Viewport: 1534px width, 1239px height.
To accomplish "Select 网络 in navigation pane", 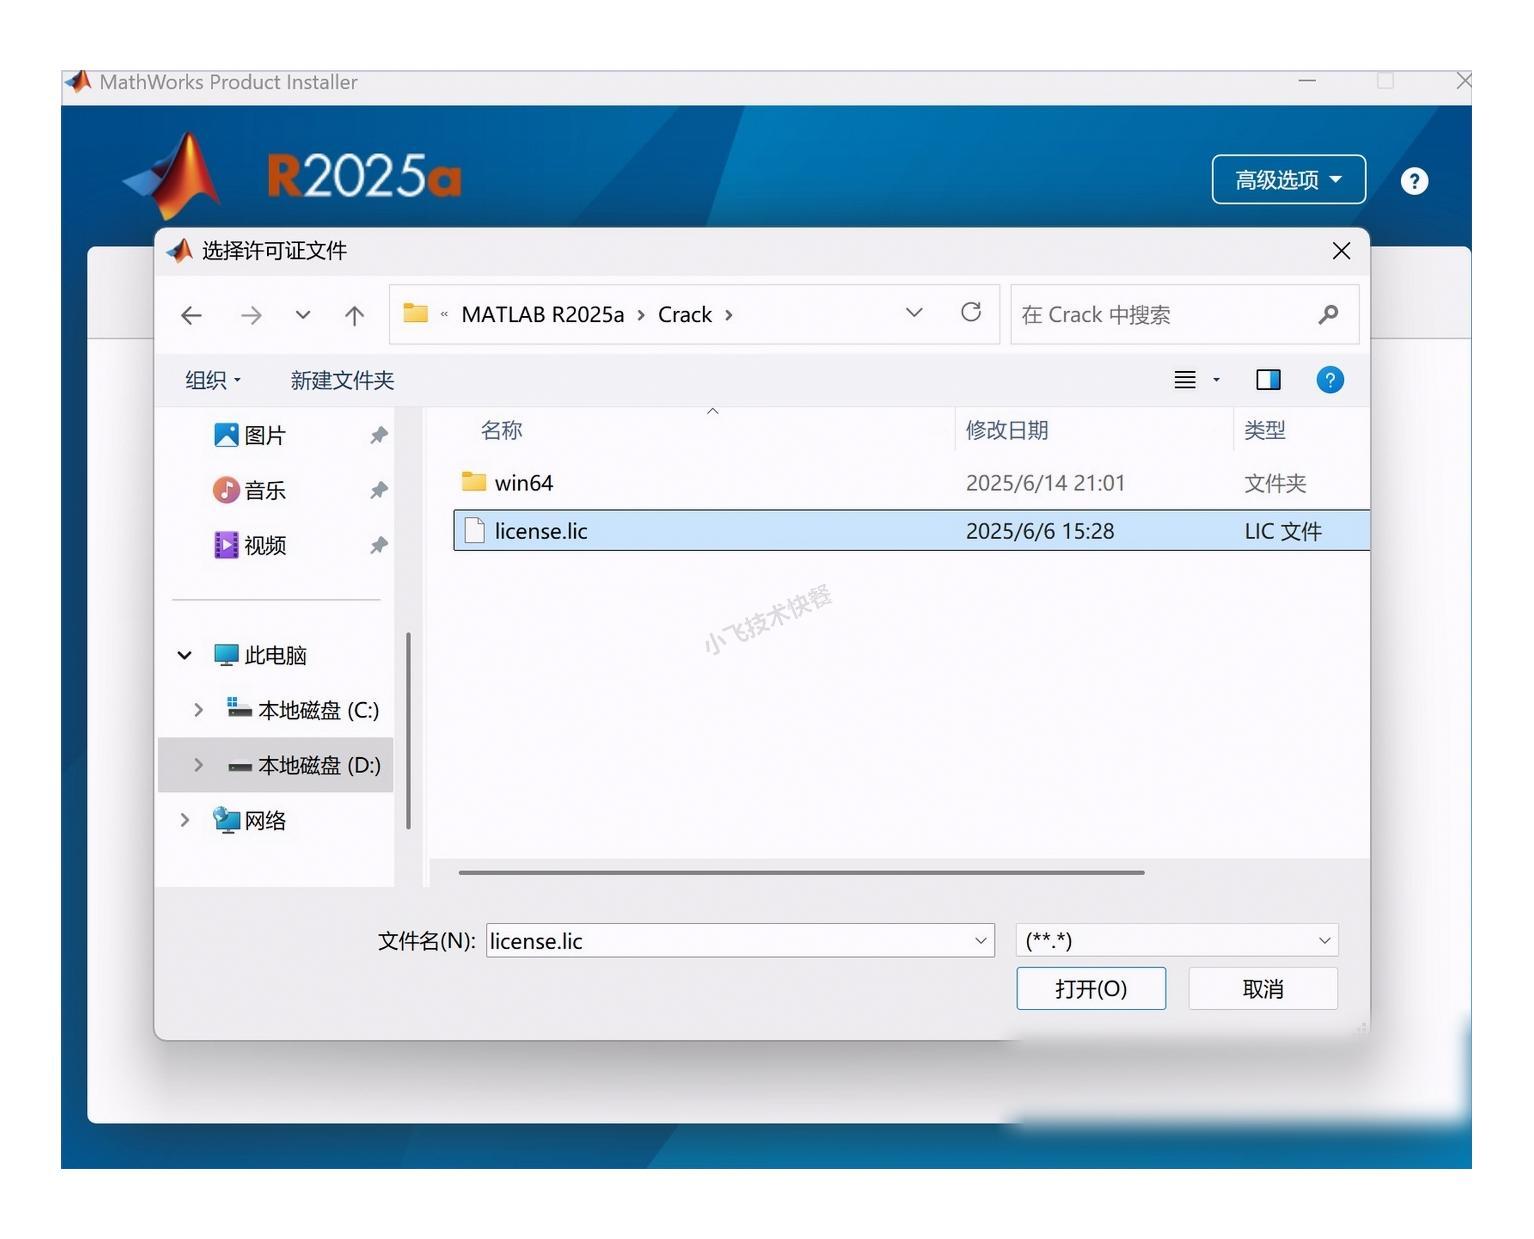I will coord(250,820).
